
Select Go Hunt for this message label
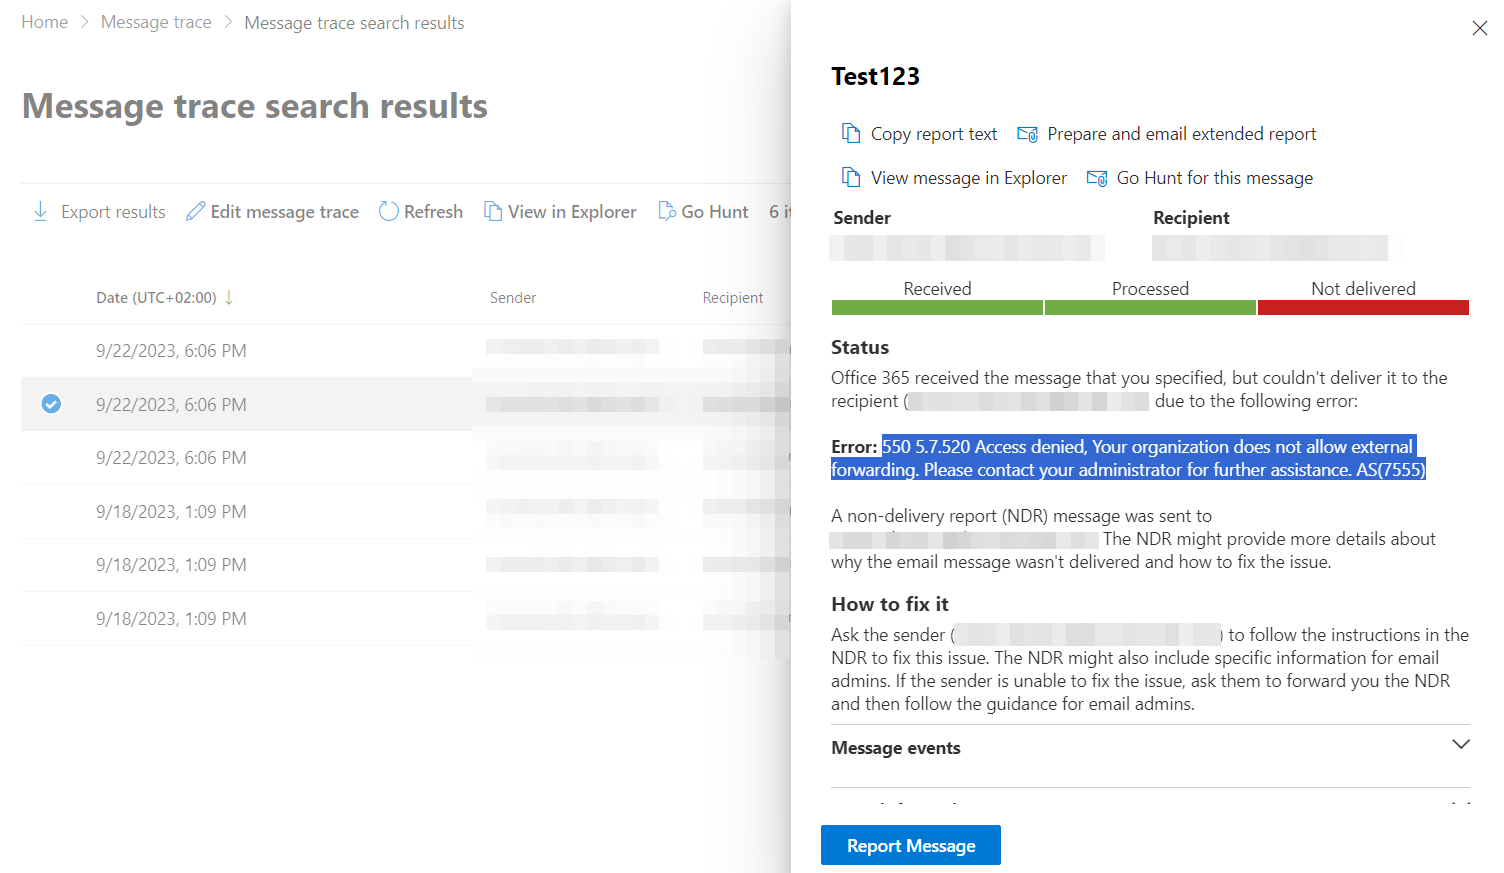pyautogui.click(x=1215, y=178)
